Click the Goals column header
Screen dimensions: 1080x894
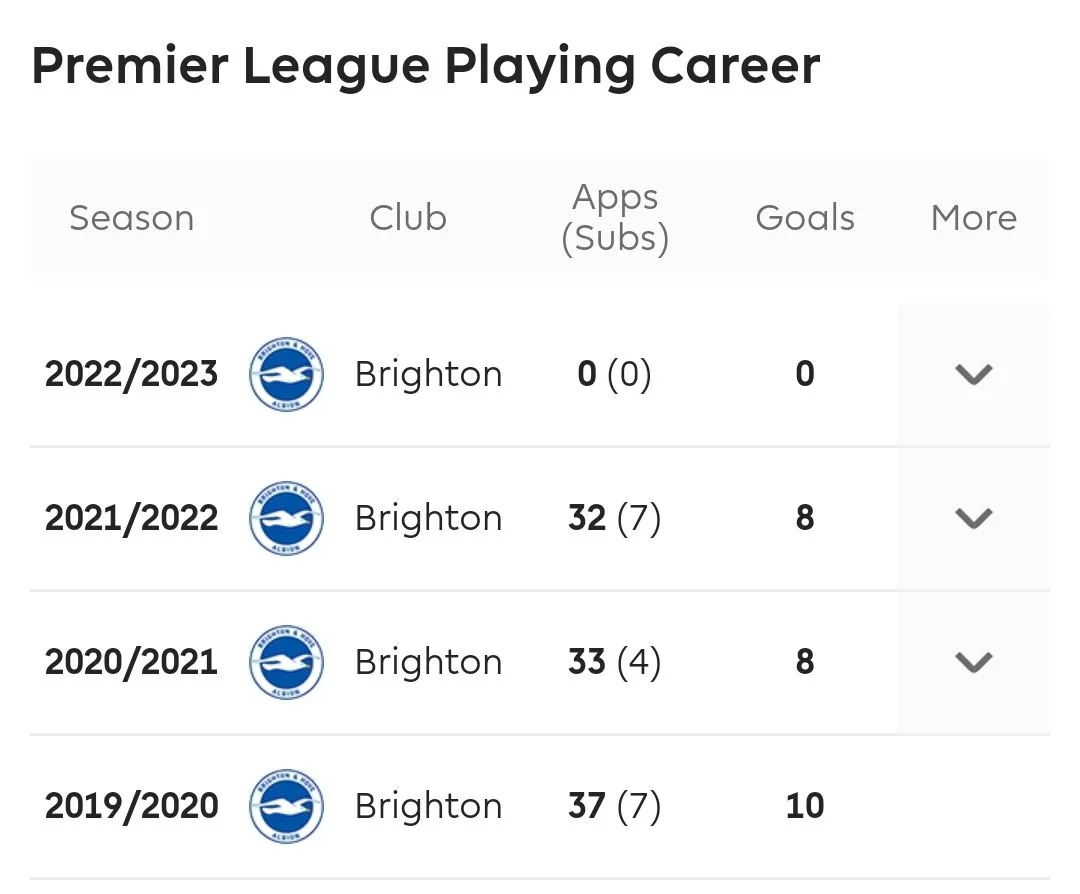click(x=805, y=218)
